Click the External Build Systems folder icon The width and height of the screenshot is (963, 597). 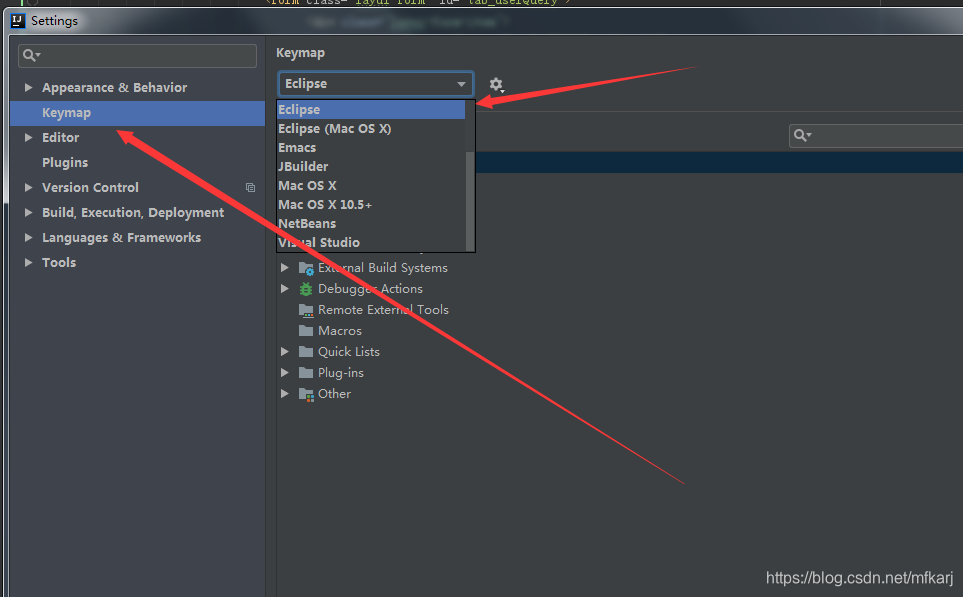pyautogui.click(x=306, y=268)
